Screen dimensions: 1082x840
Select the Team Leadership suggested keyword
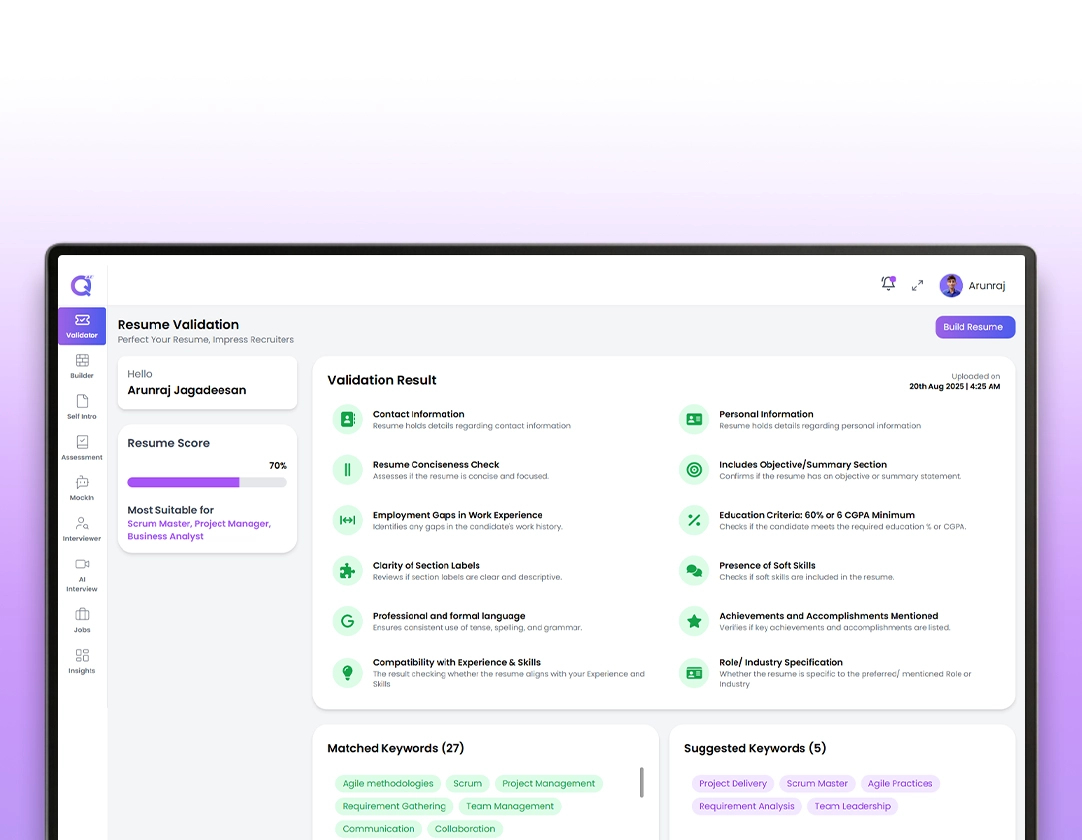852,806
